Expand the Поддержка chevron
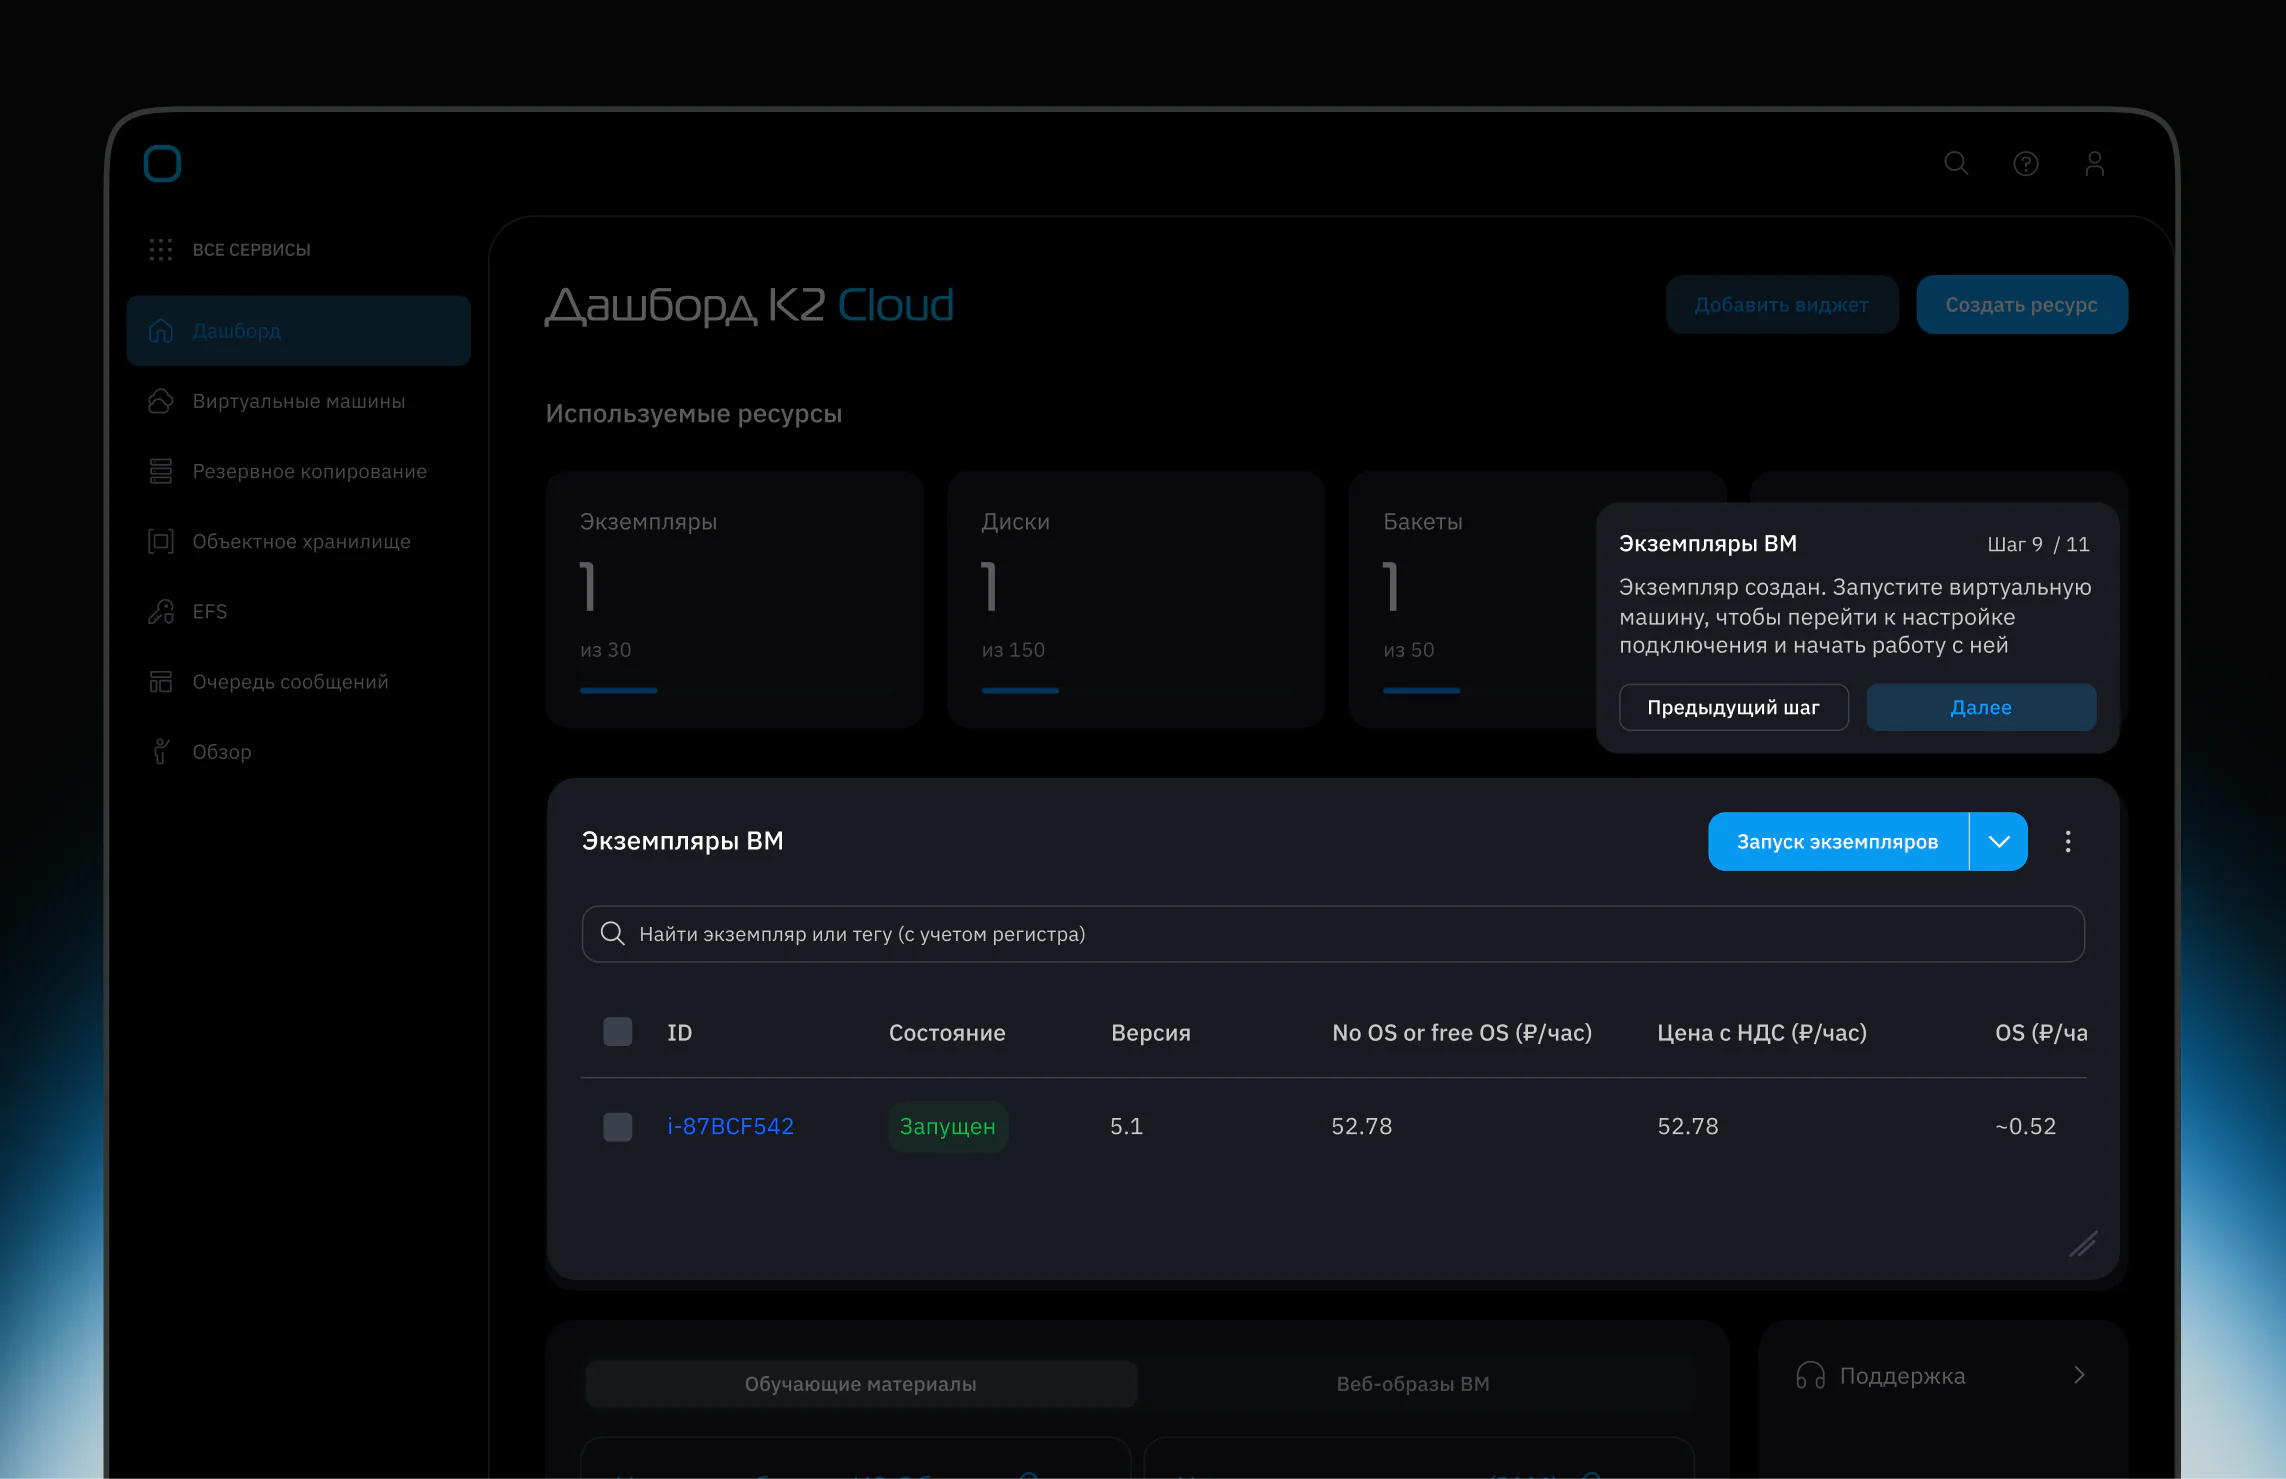2286x1479 pixels. (2079, 1375)
